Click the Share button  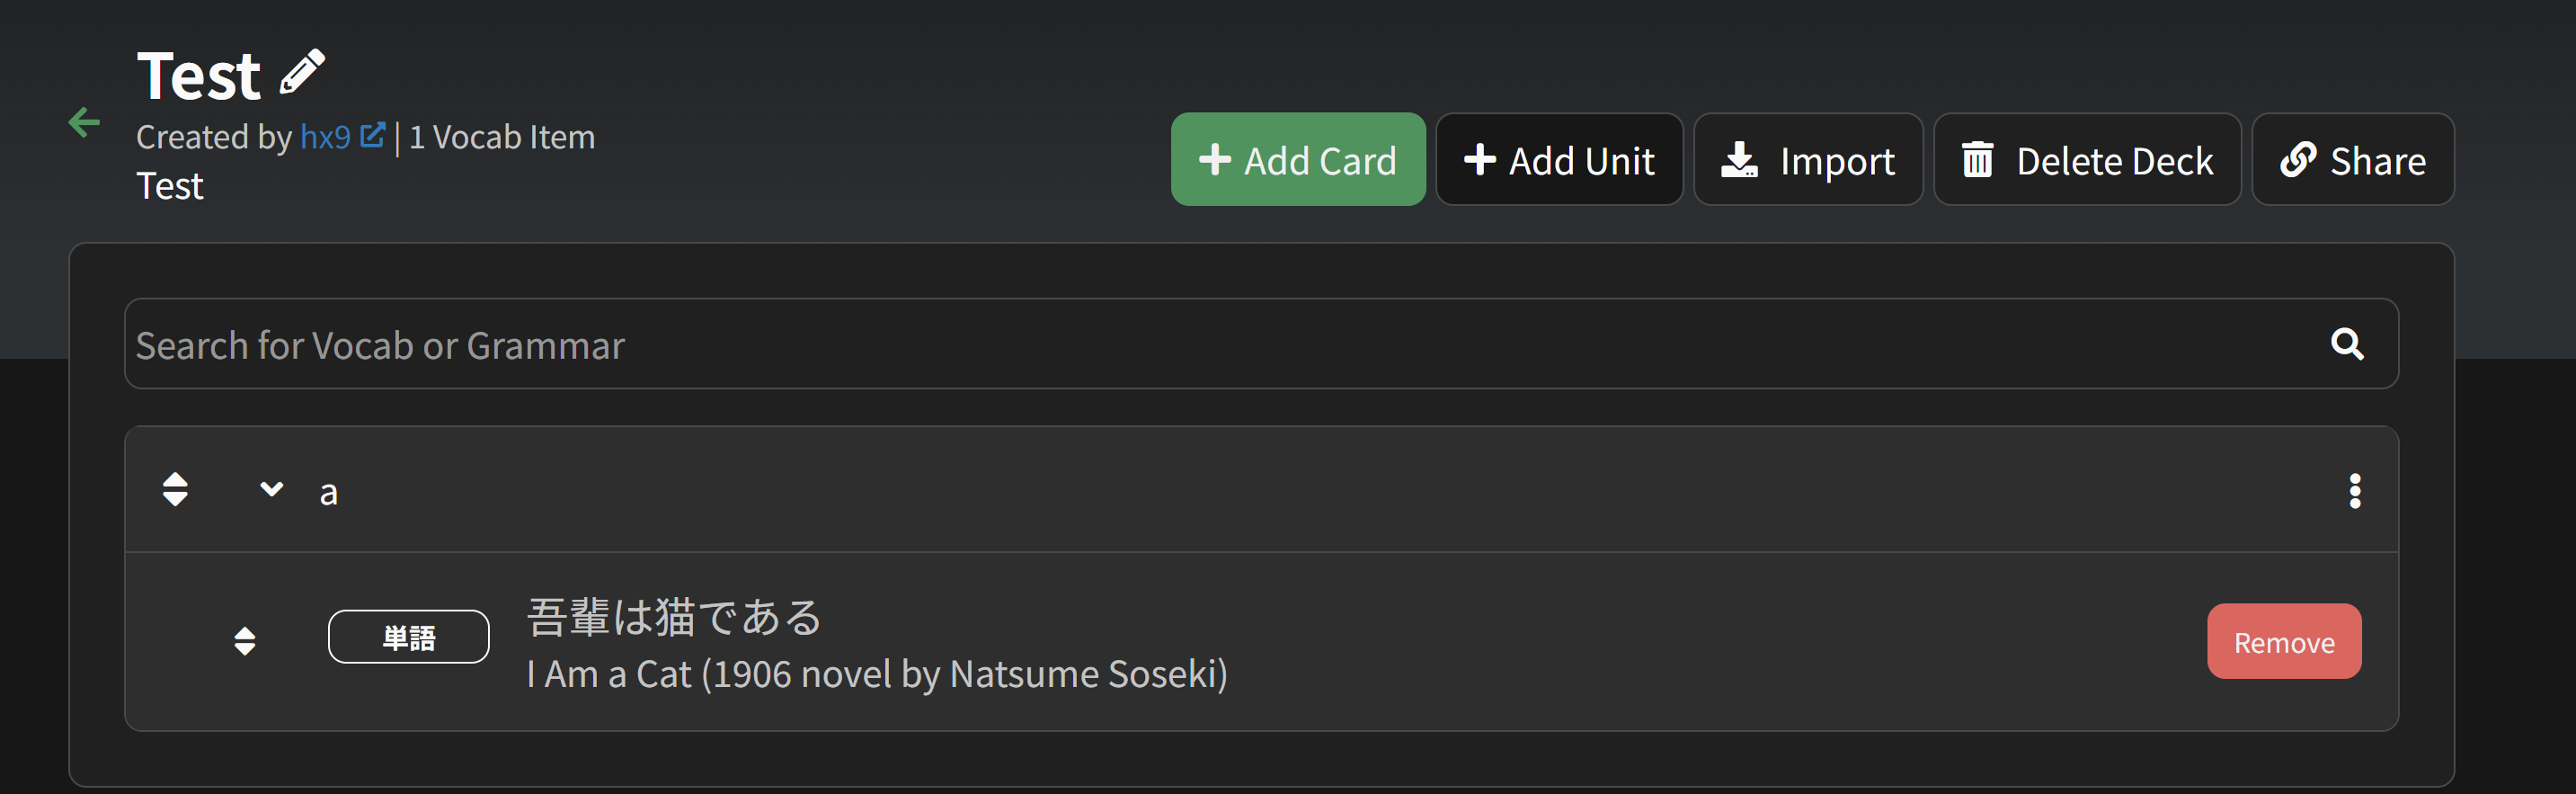pyautogui.click(x=2351, y=160)
